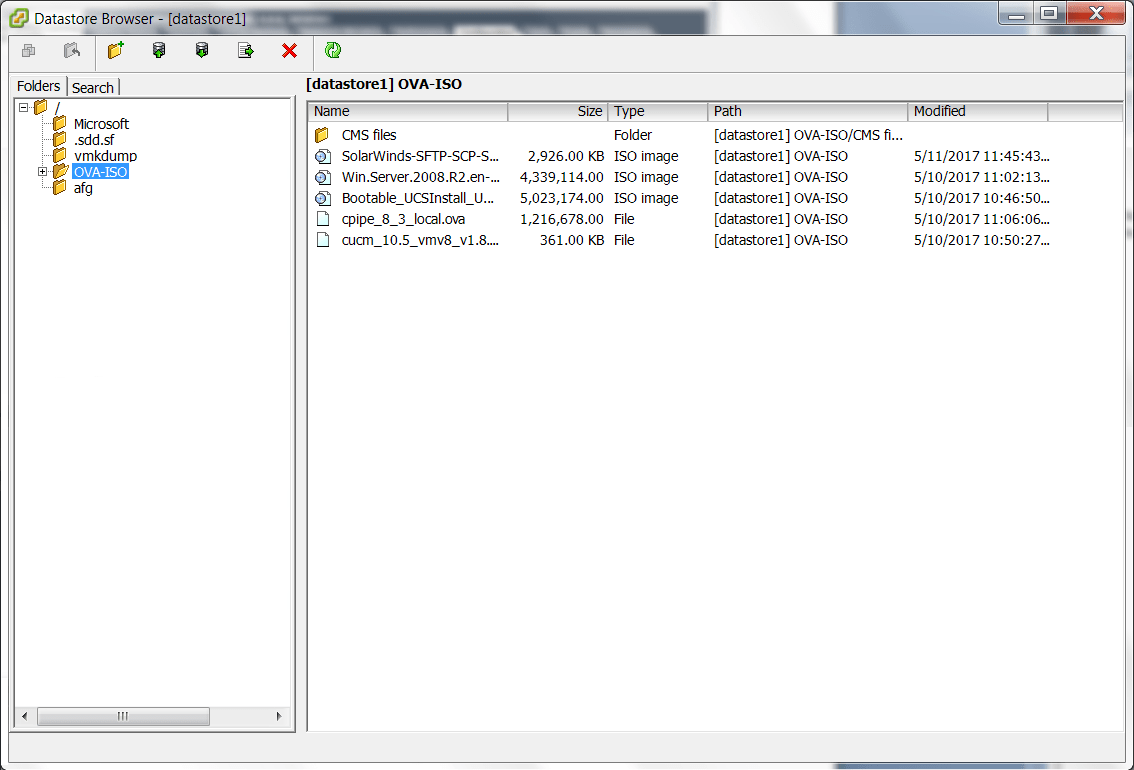Select the root folder icon in tree
This screenshot has width=1134, height=770.
pyautogui.click(x=41, y=107)
